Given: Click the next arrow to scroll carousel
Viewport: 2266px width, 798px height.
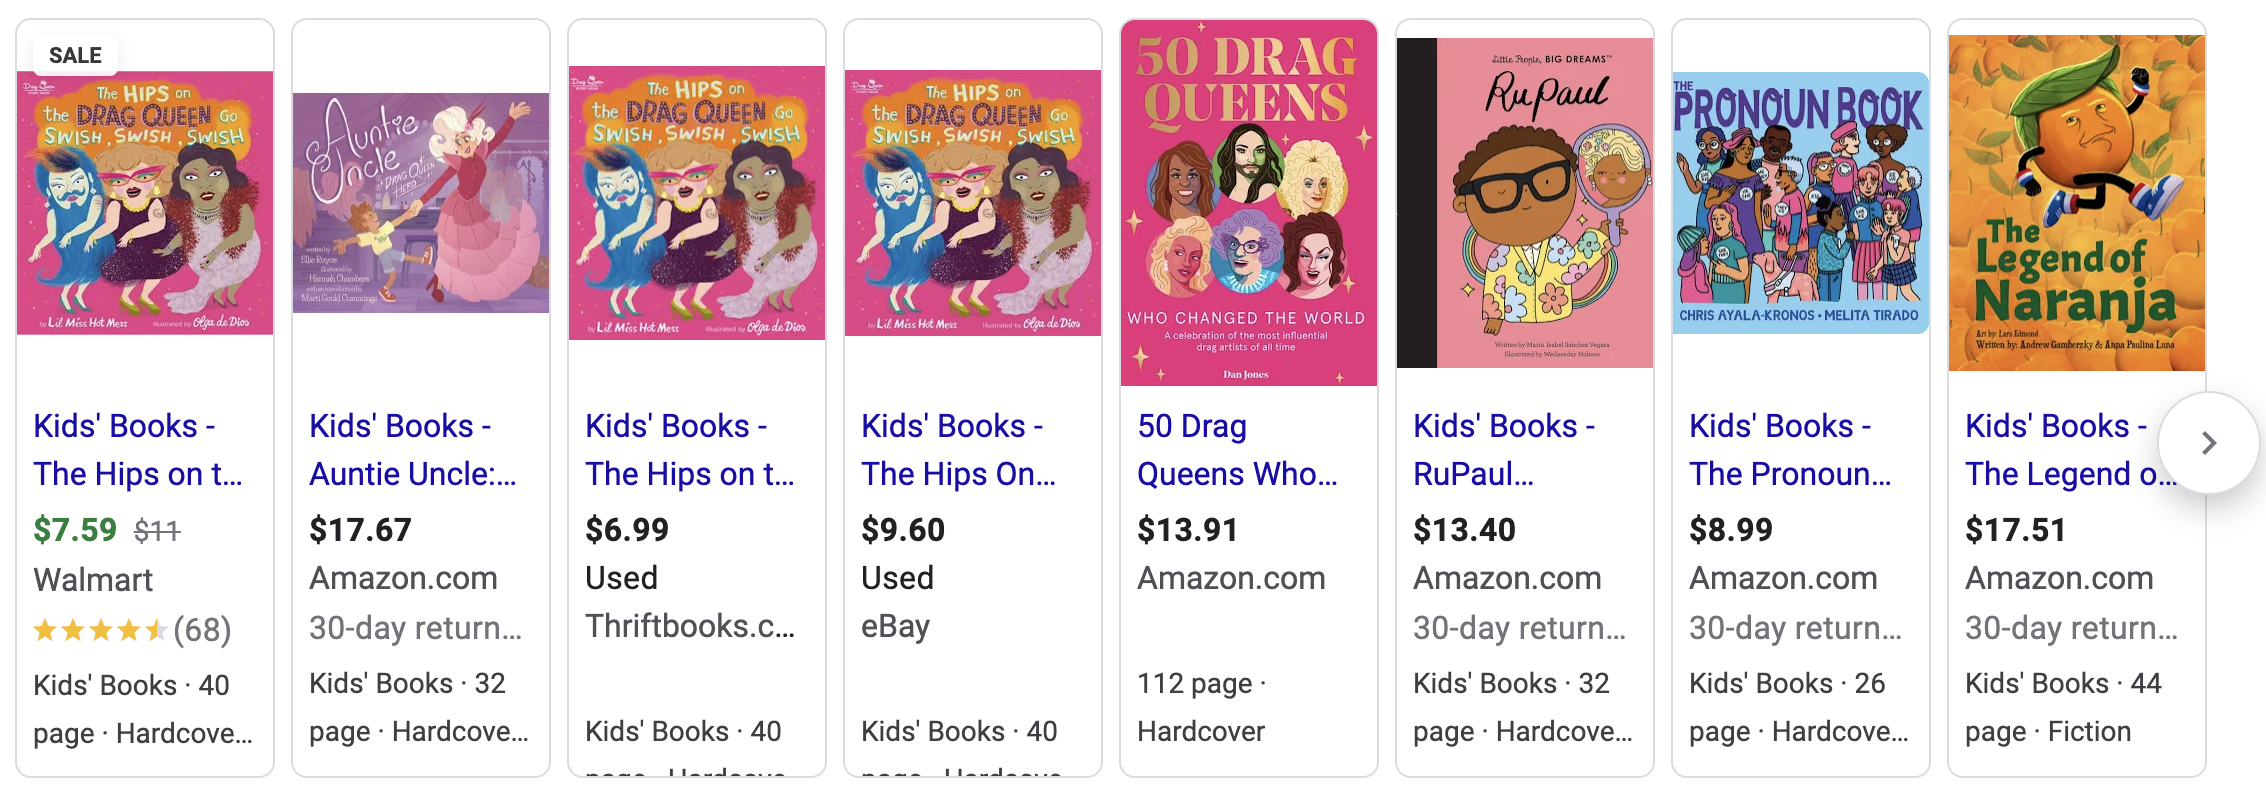Looking at the screenshot, I should click(x=2208, y=443).
